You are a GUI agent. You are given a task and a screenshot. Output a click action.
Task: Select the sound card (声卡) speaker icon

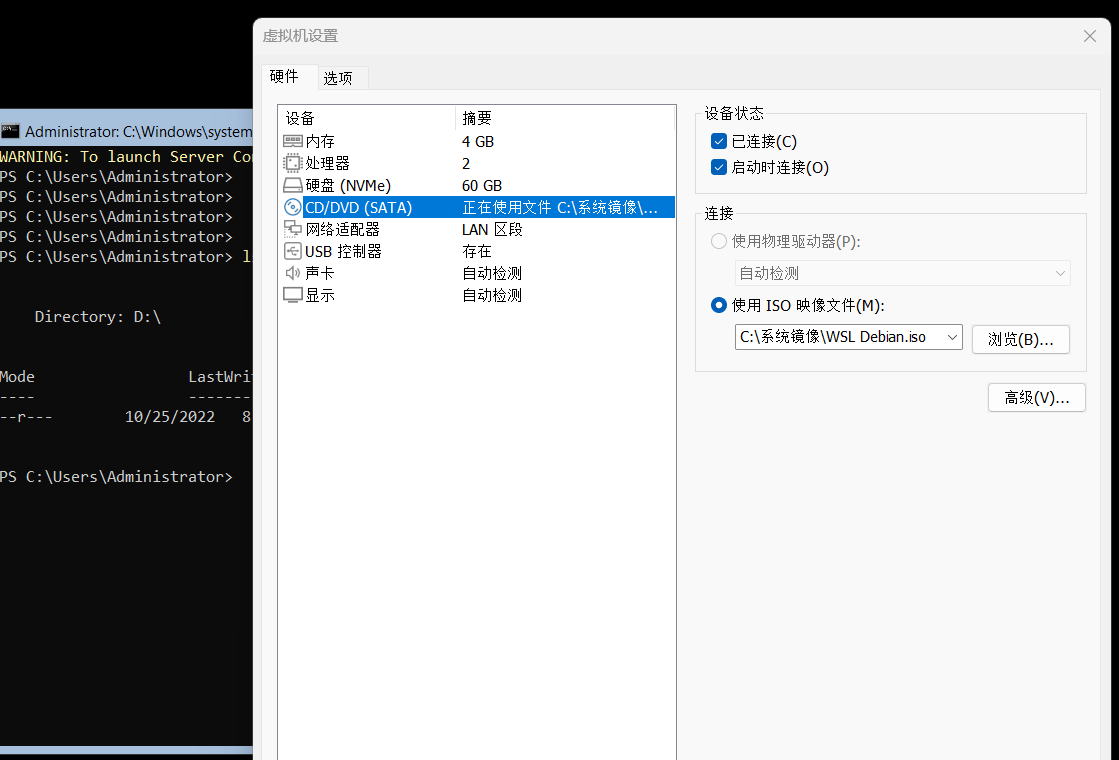(x=293, y=273)
